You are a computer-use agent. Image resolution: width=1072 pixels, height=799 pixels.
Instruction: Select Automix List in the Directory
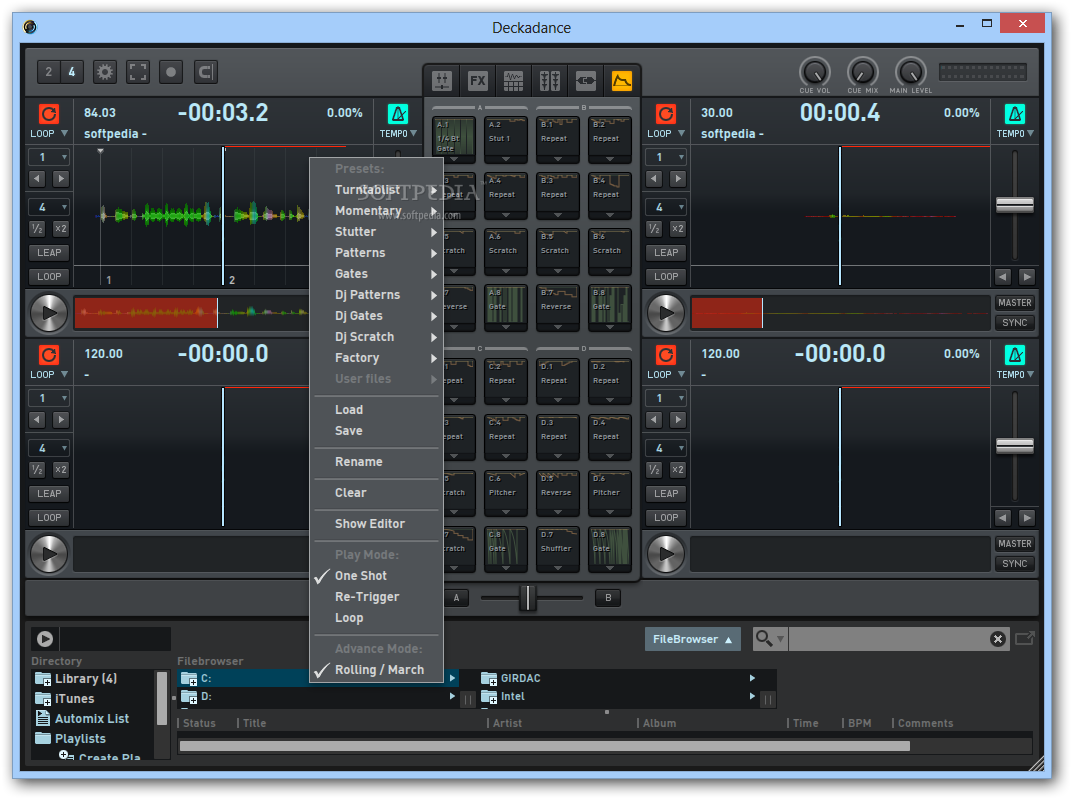[x=92, y=718]
